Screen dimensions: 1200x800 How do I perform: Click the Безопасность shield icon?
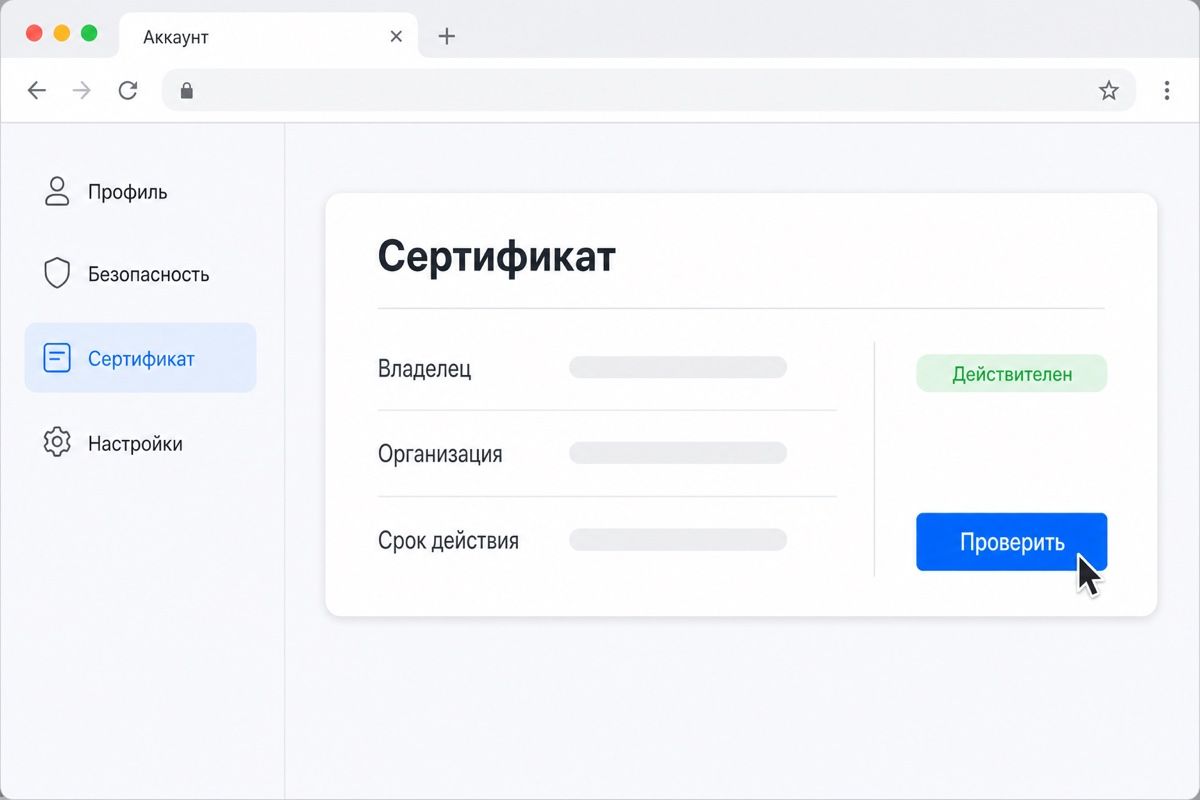pyautogui.click(x=57, y=274)
